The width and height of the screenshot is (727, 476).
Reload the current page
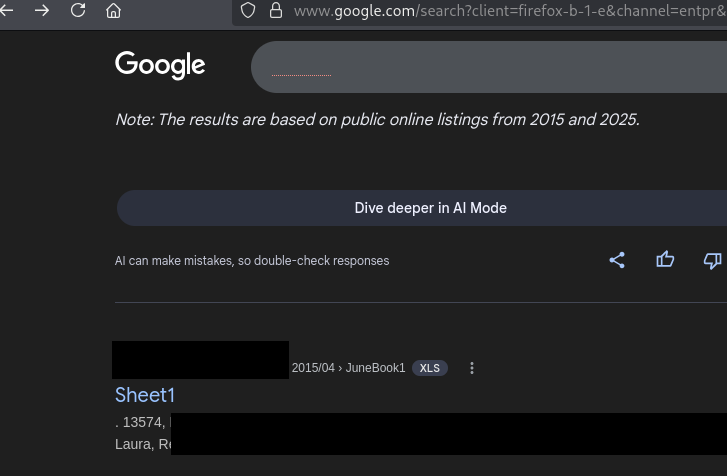(78, 10)
